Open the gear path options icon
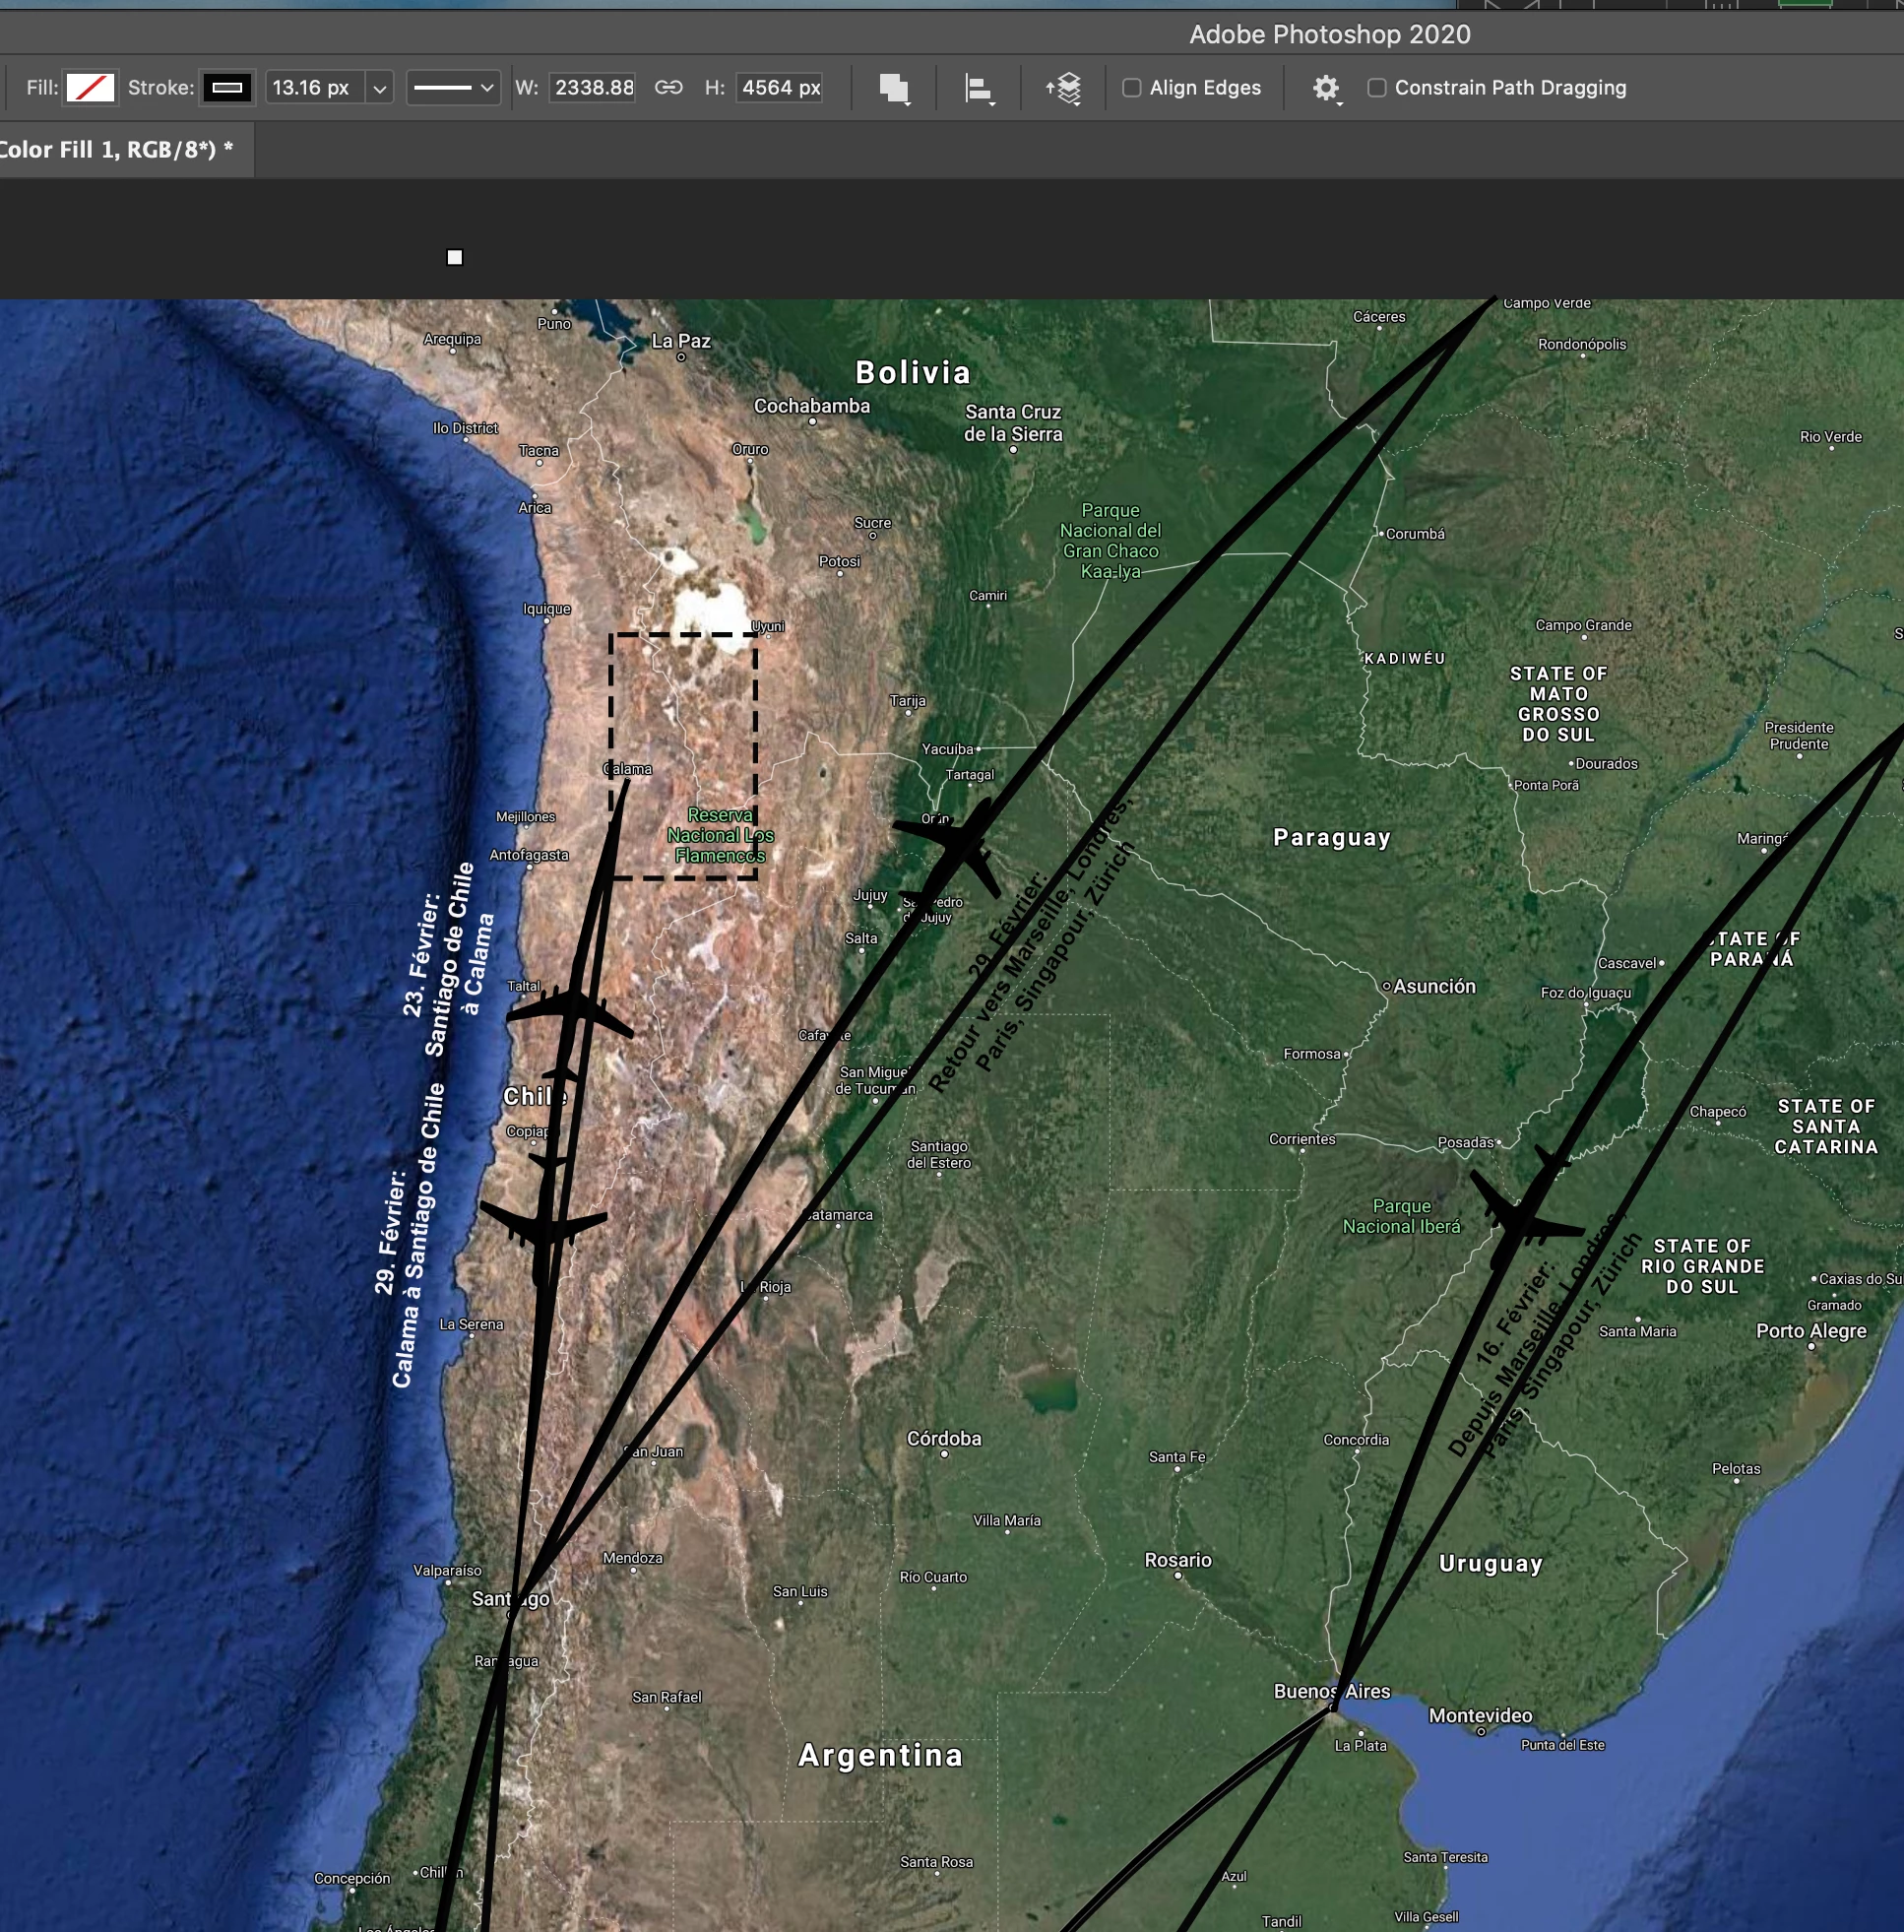Viewport: 1904px width, 1932px height. [1325, 88]
